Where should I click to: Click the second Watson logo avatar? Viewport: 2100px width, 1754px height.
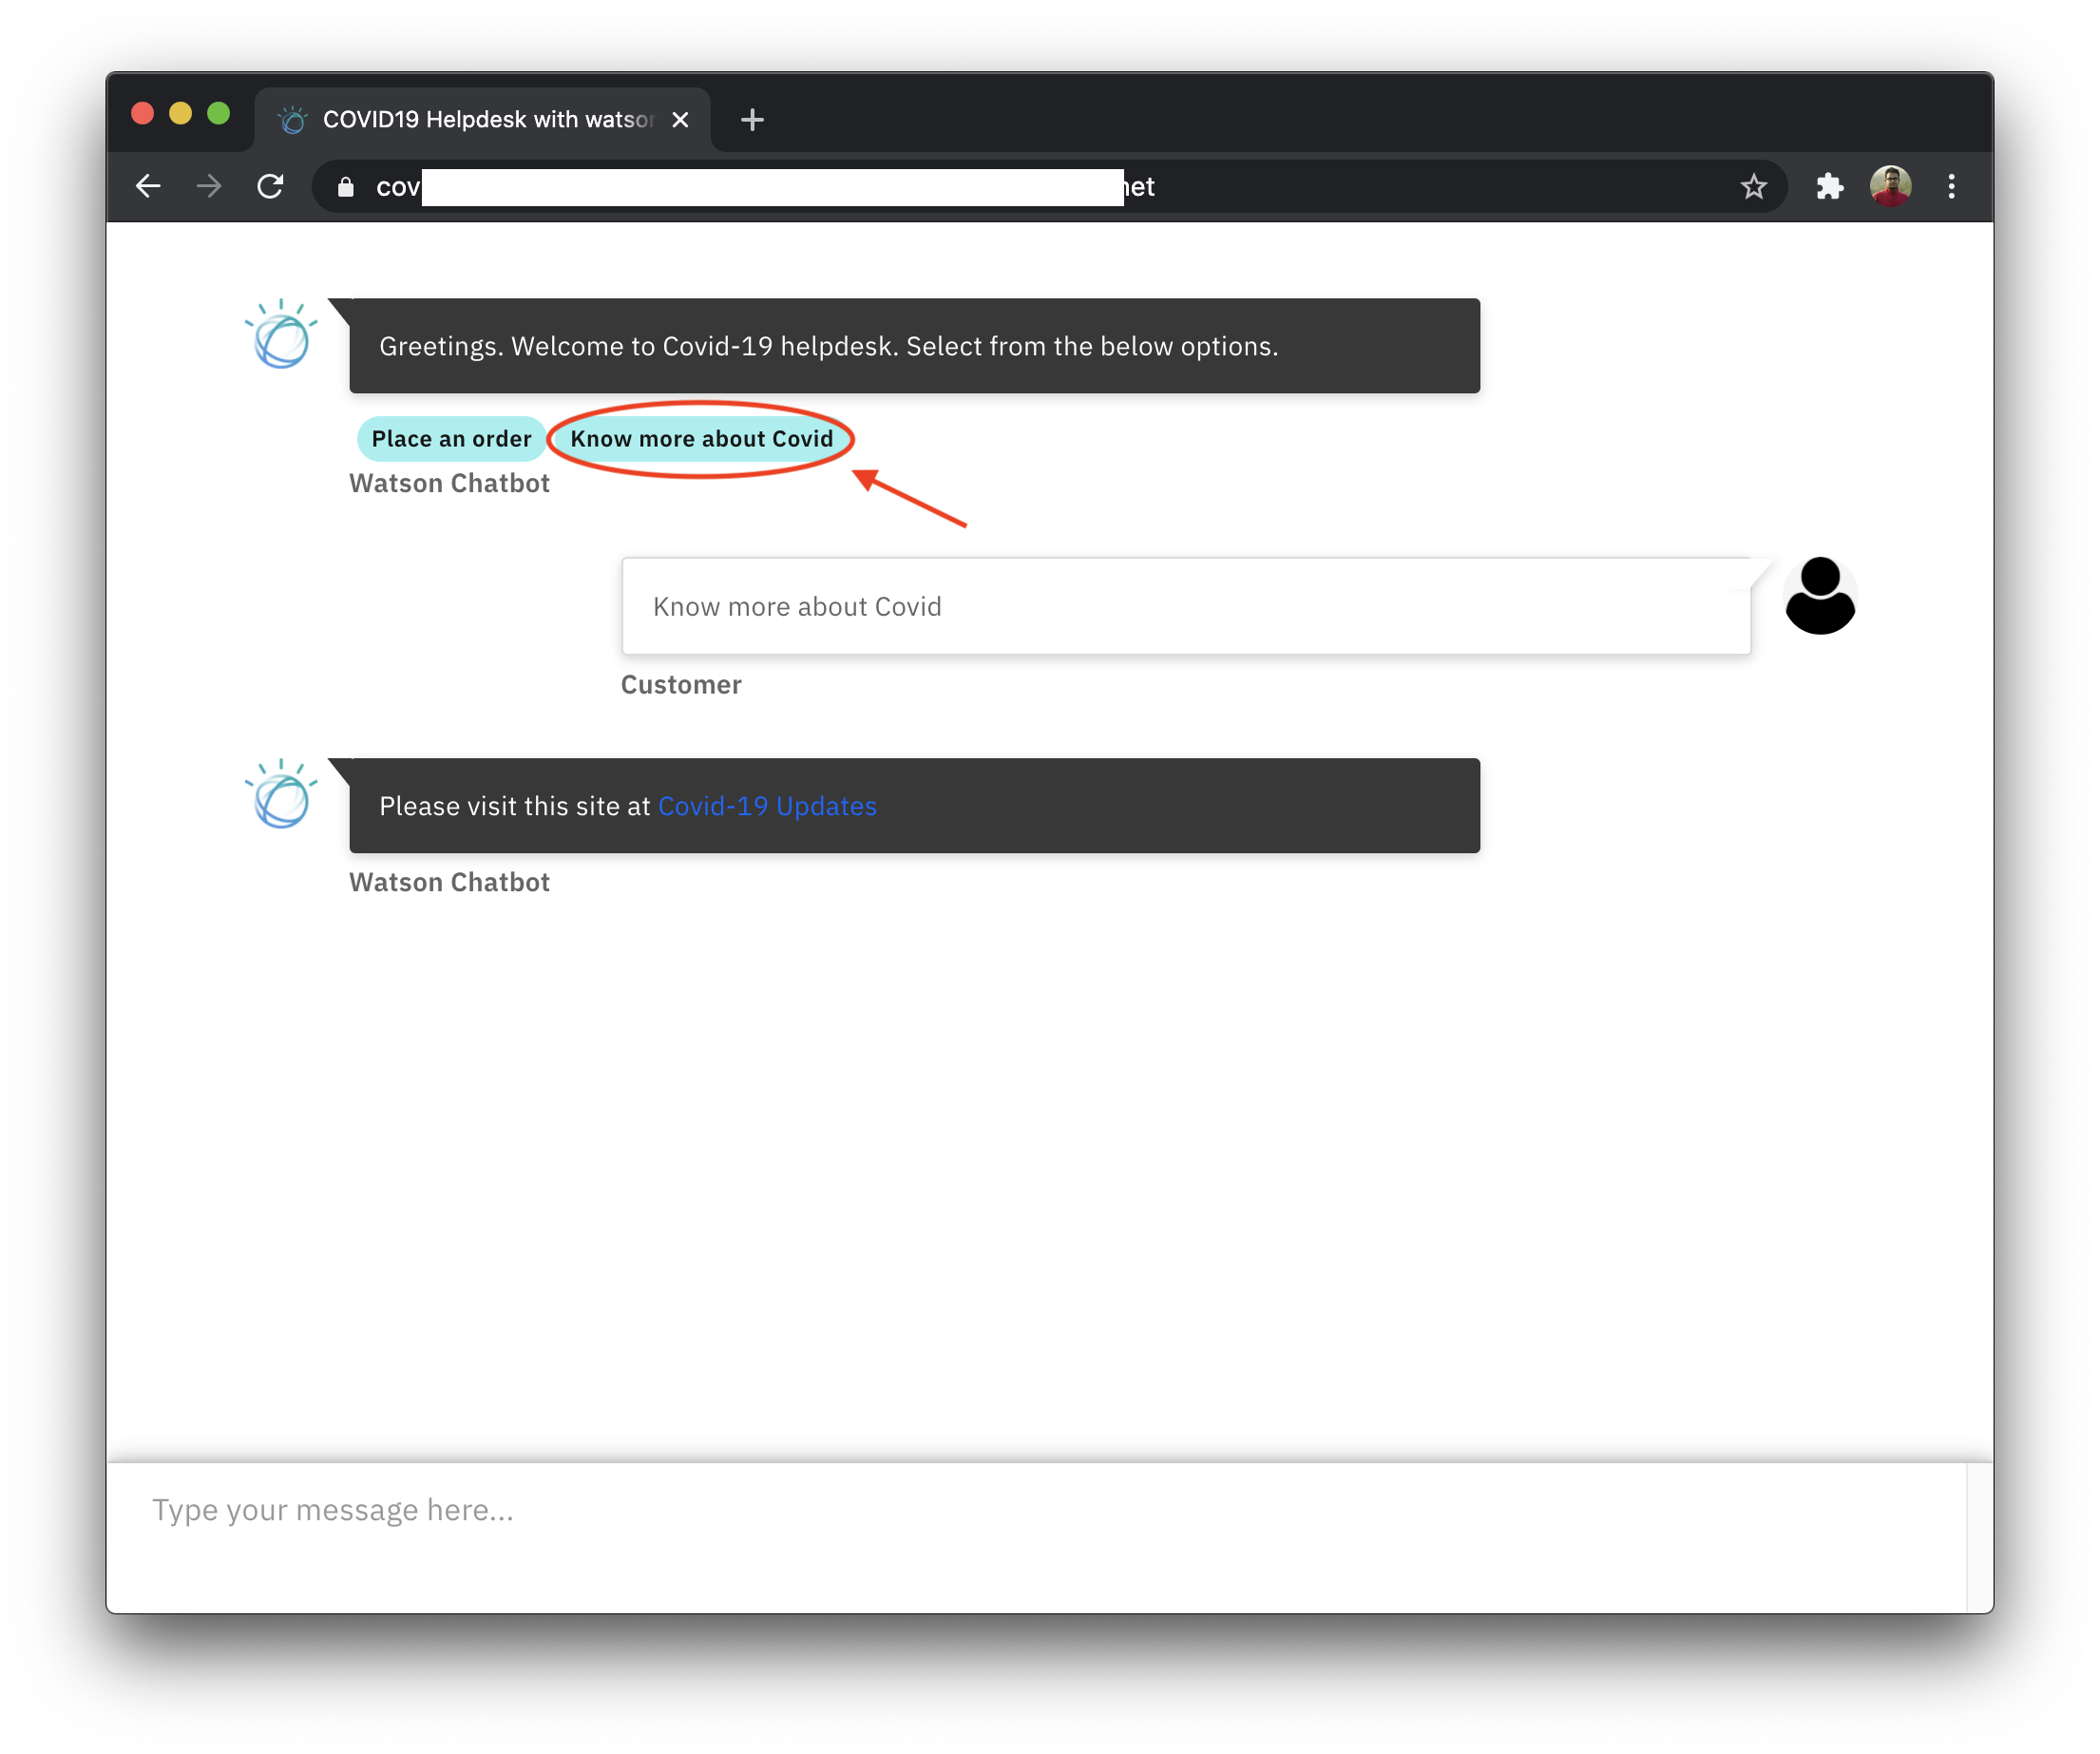point(281,795)
